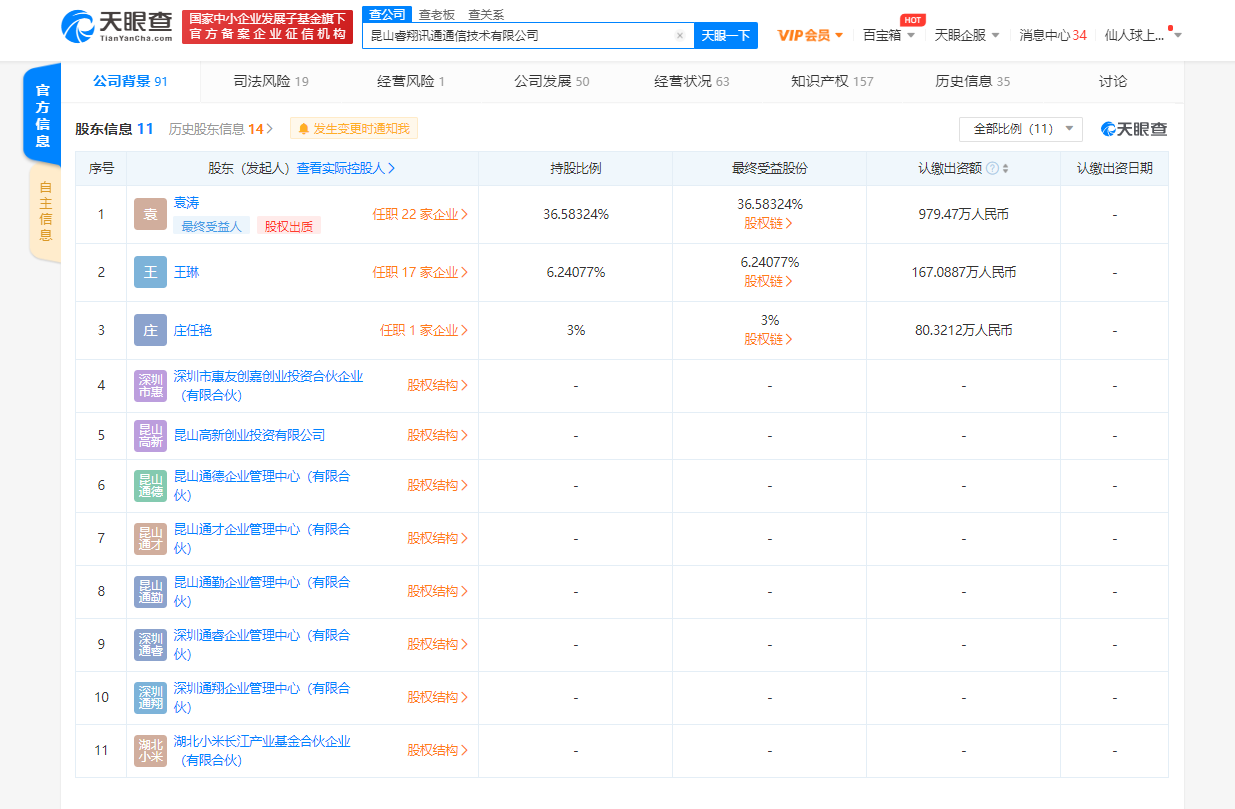Open the 全部比例（11） dropdown filter
Viewport: 1235px width, 809px height.
tap(1020, 129)
